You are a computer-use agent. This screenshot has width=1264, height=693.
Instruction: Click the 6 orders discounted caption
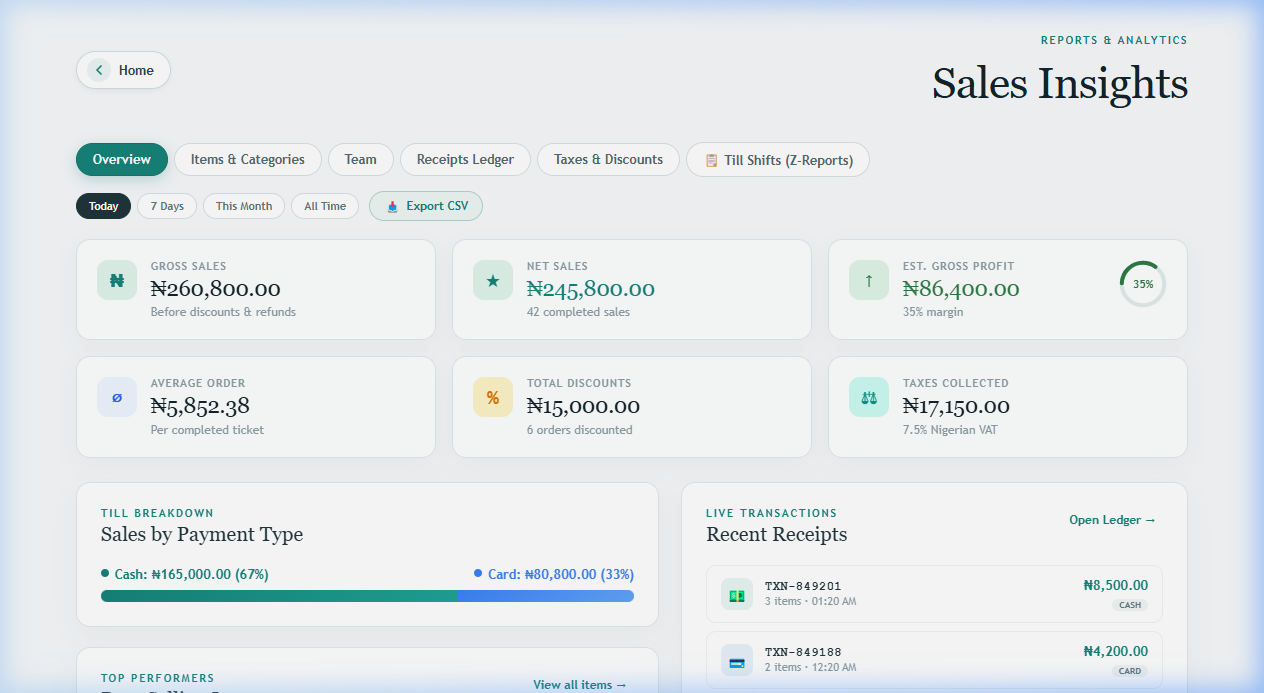[x=580, y=430]
